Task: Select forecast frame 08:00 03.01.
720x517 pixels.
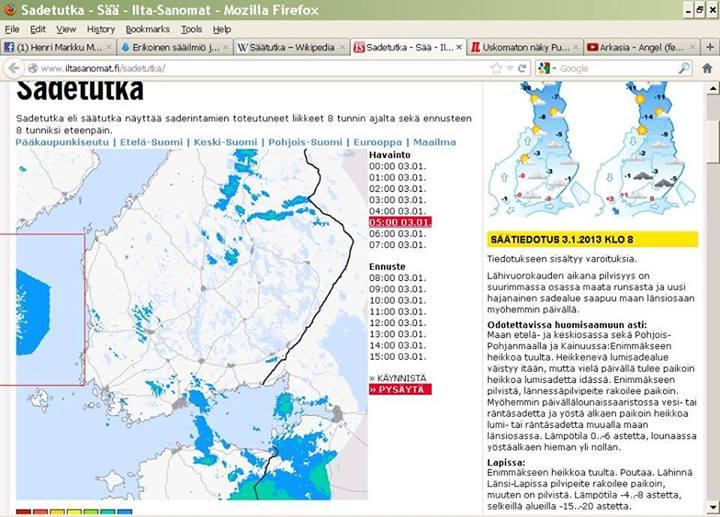Action: click(x=398, y=278)
